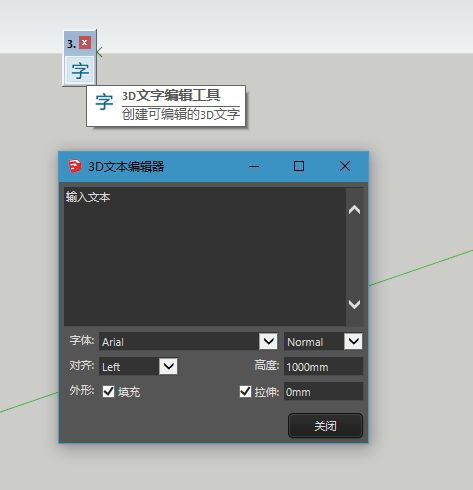
Task: Click the SketchUp logo in the dialog title bar
Action: 75,166
